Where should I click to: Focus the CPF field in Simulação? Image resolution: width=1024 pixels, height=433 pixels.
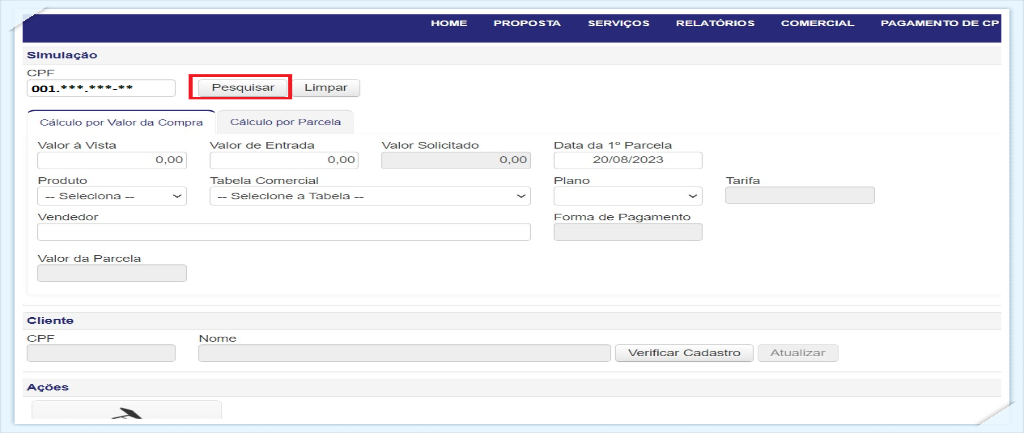pyautogui.click(x=101, y=88)
